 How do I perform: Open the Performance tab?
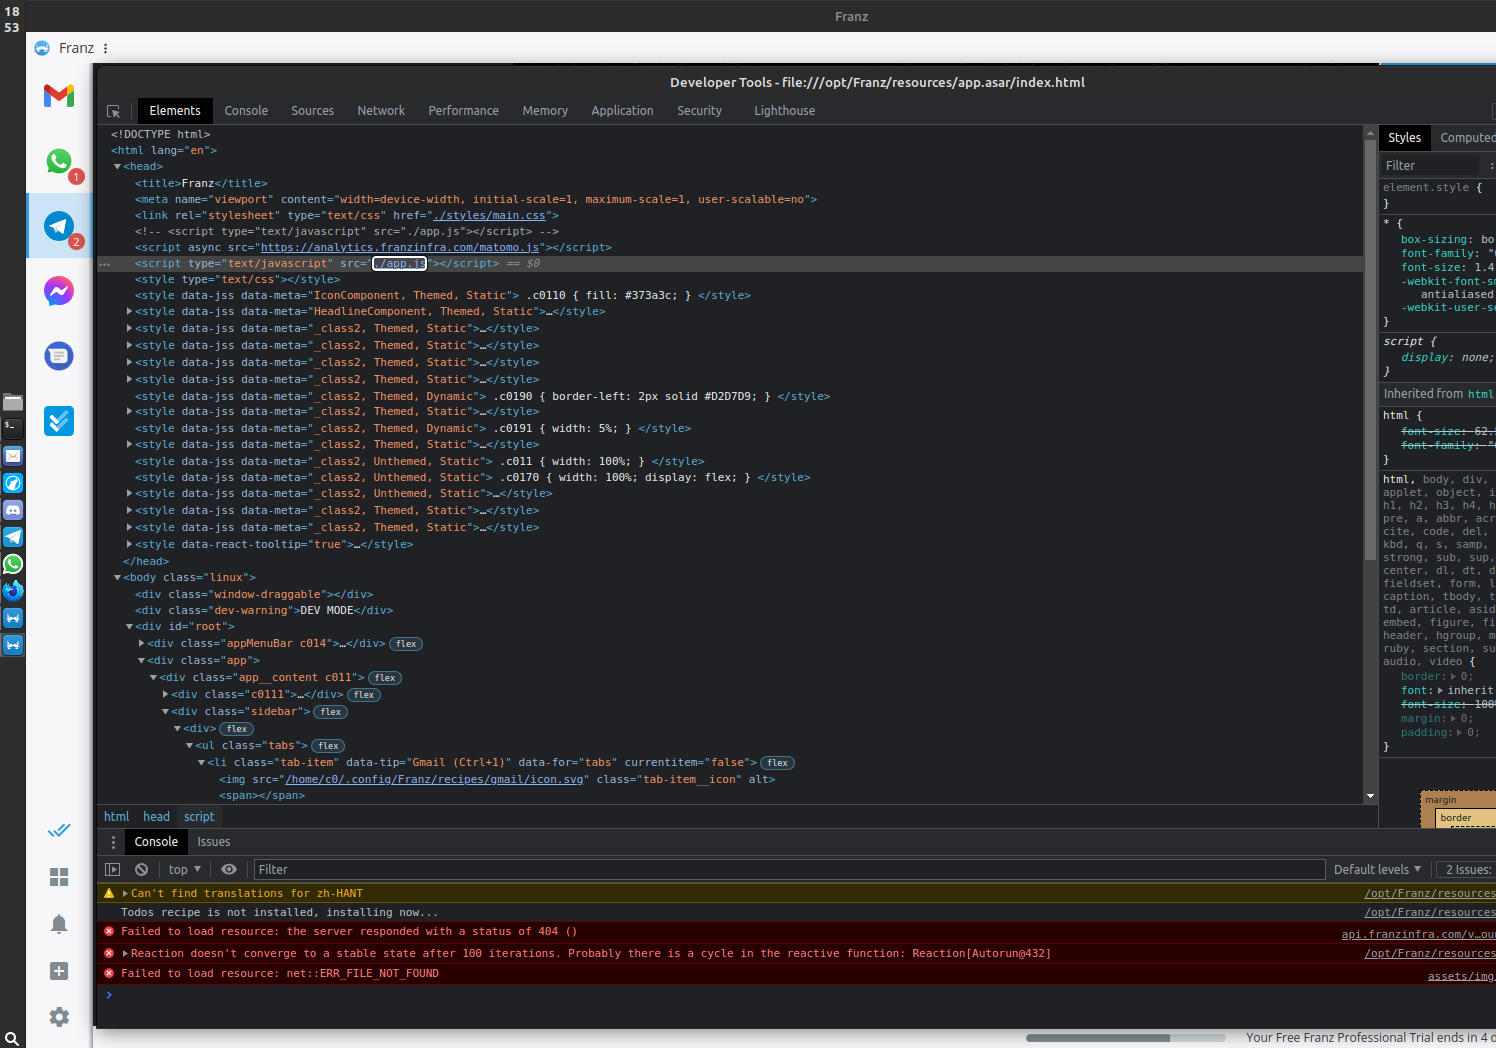click(464, 111)
